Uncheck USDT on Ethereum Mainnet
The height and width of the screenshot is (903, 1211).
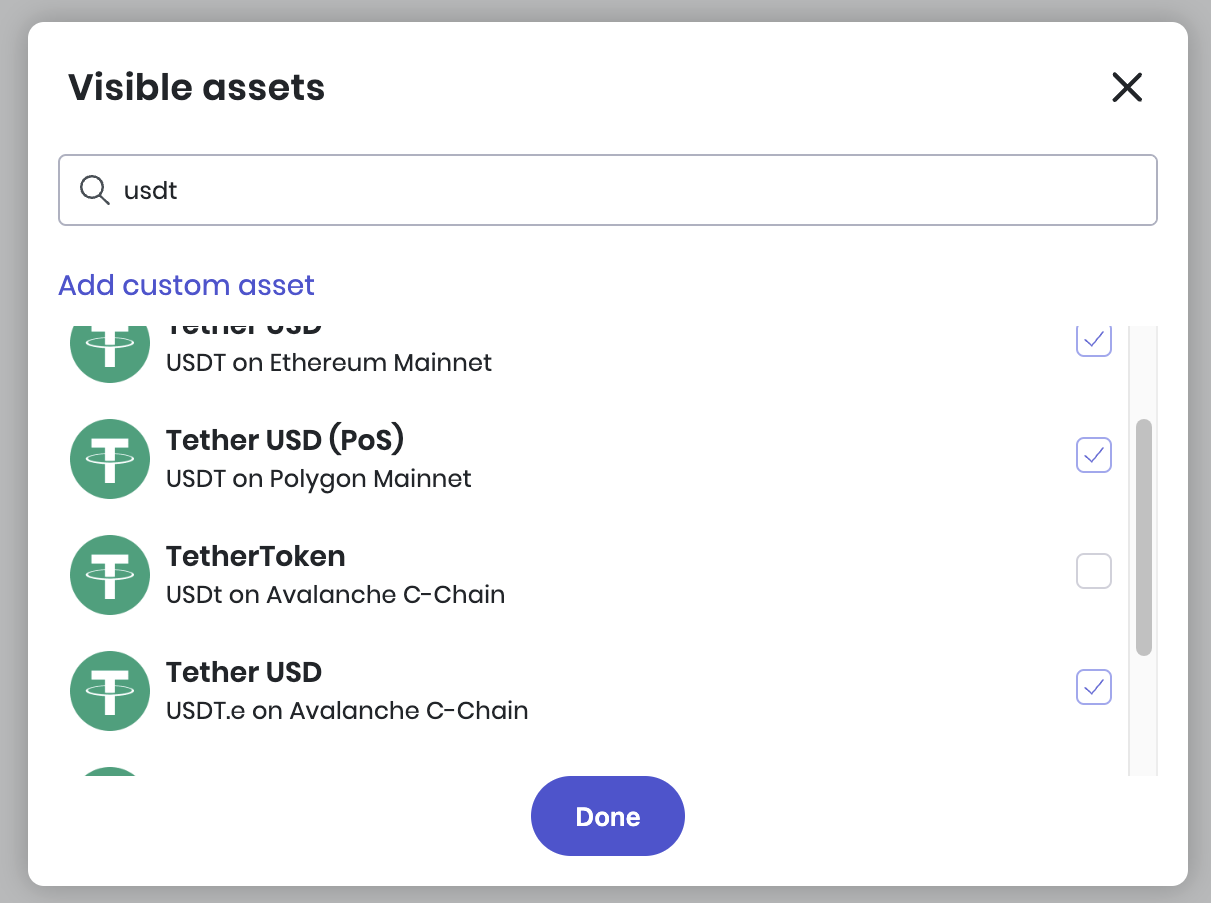pos(1094,339)
